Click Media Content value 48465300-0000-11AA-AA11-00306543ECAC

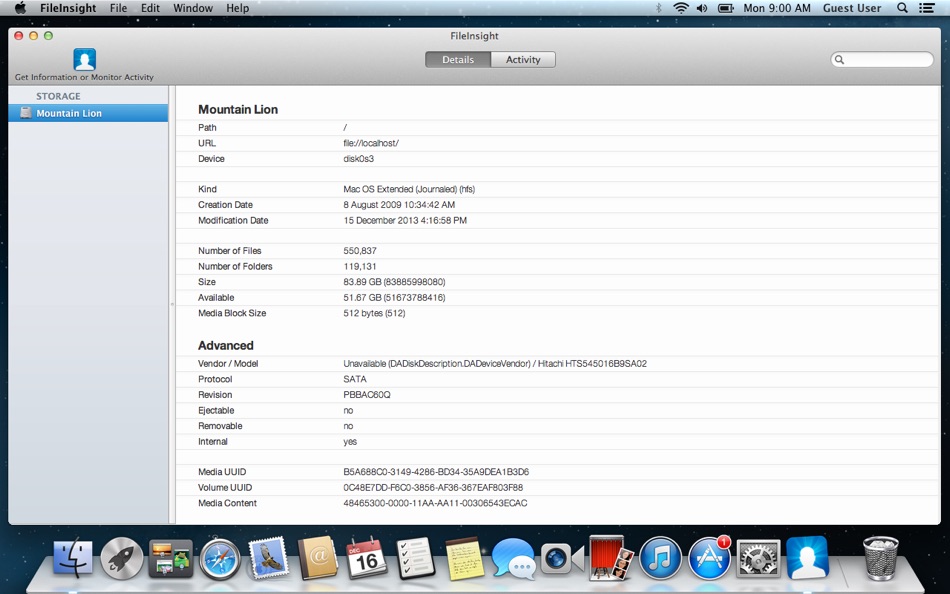pos(435,504)
